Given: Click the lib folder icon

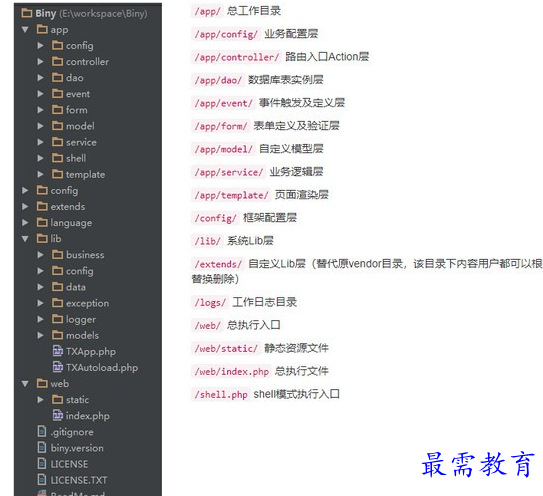Looking at the screenshot, I should pos(42,238).
